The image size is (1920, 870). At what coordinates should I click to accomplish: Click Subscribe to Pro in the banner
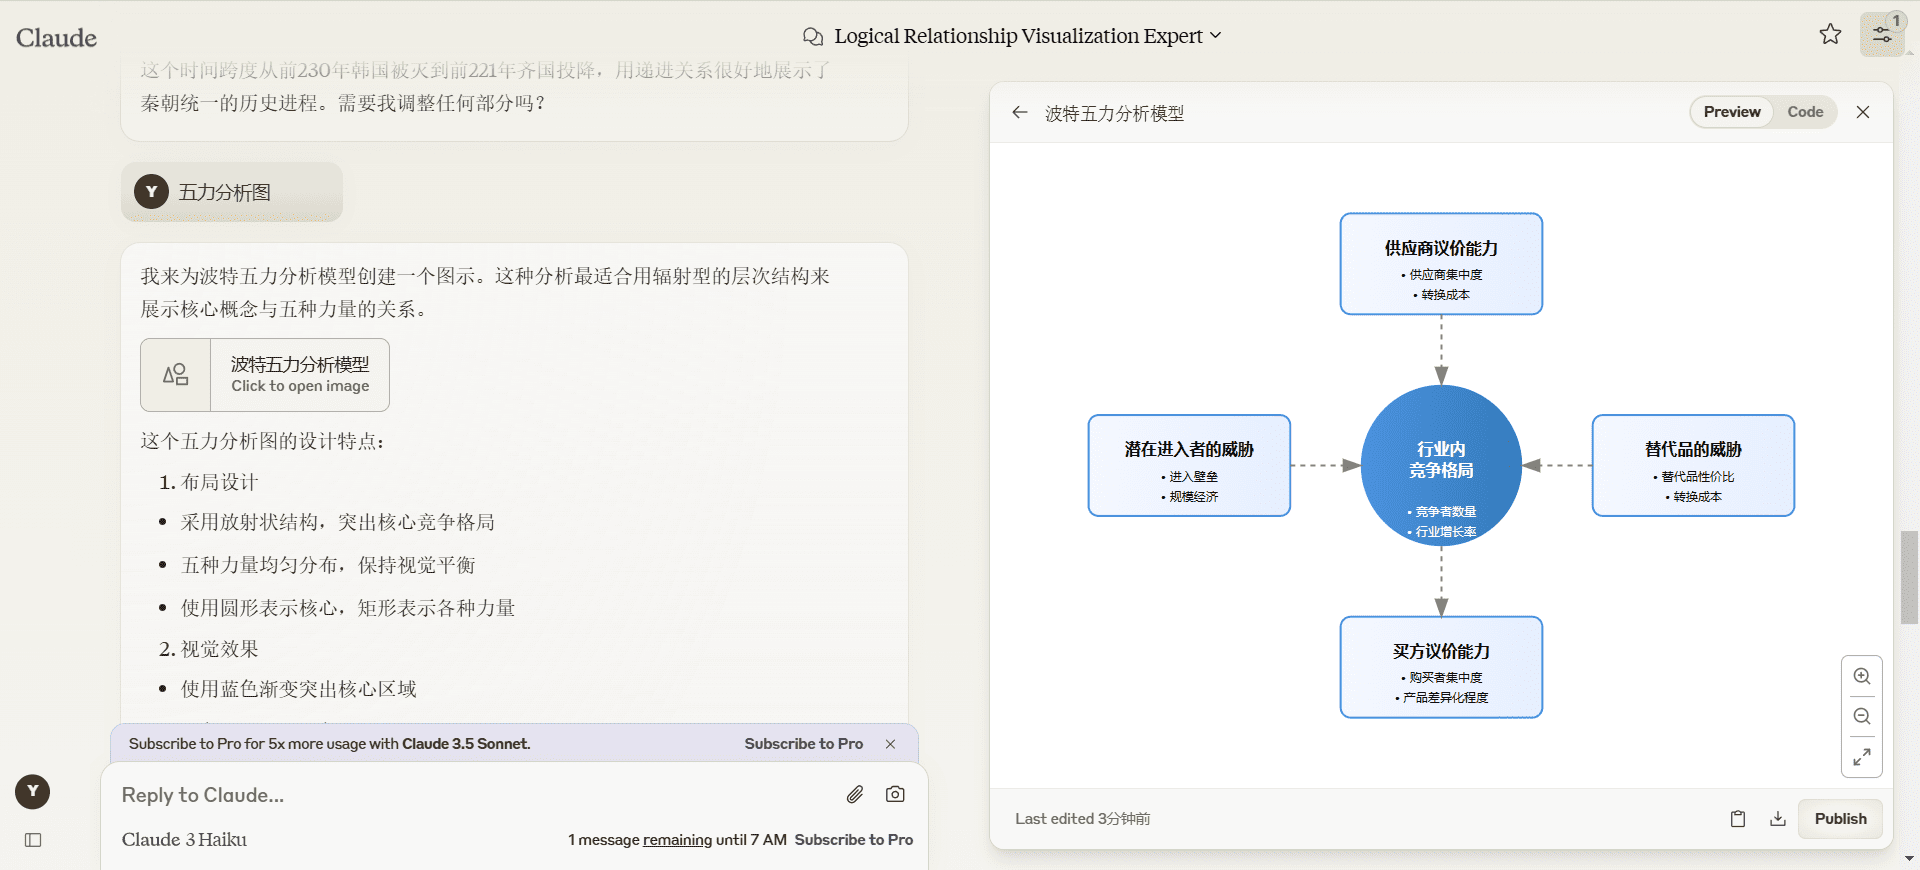tap(803, 744)
